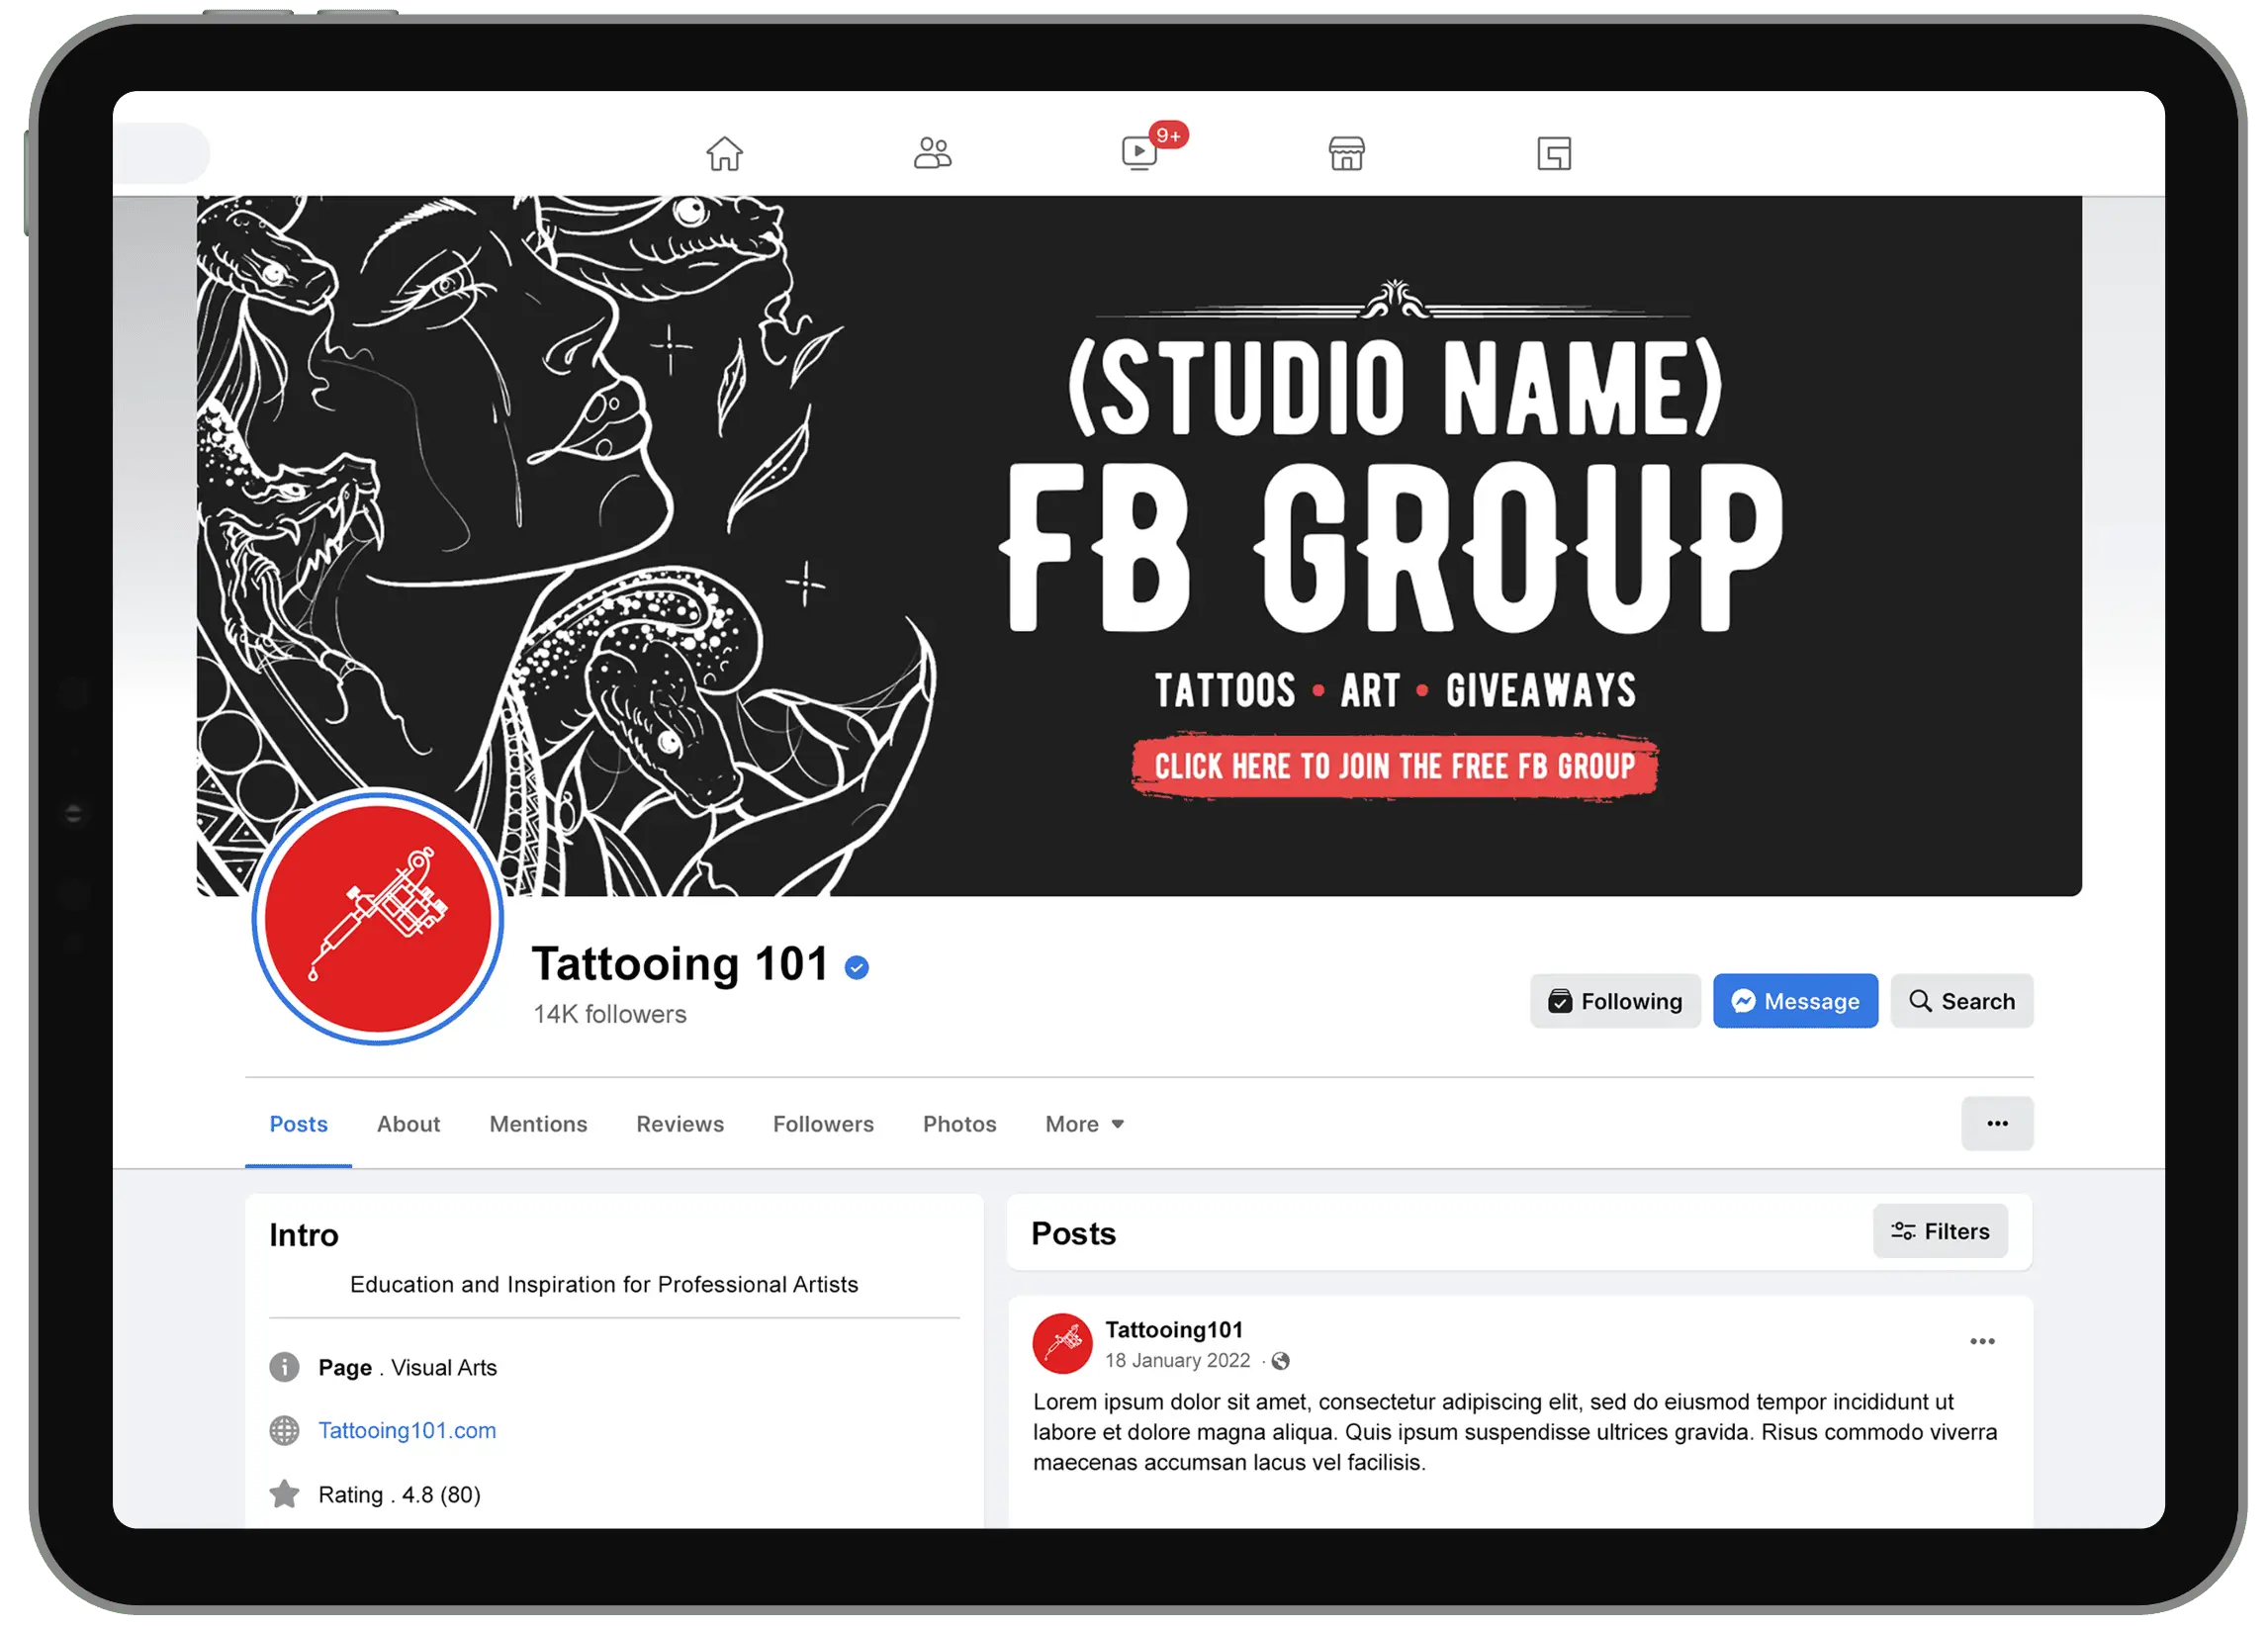Click the Following button
The image size is (2268, 1628).
(1615, 1001)
